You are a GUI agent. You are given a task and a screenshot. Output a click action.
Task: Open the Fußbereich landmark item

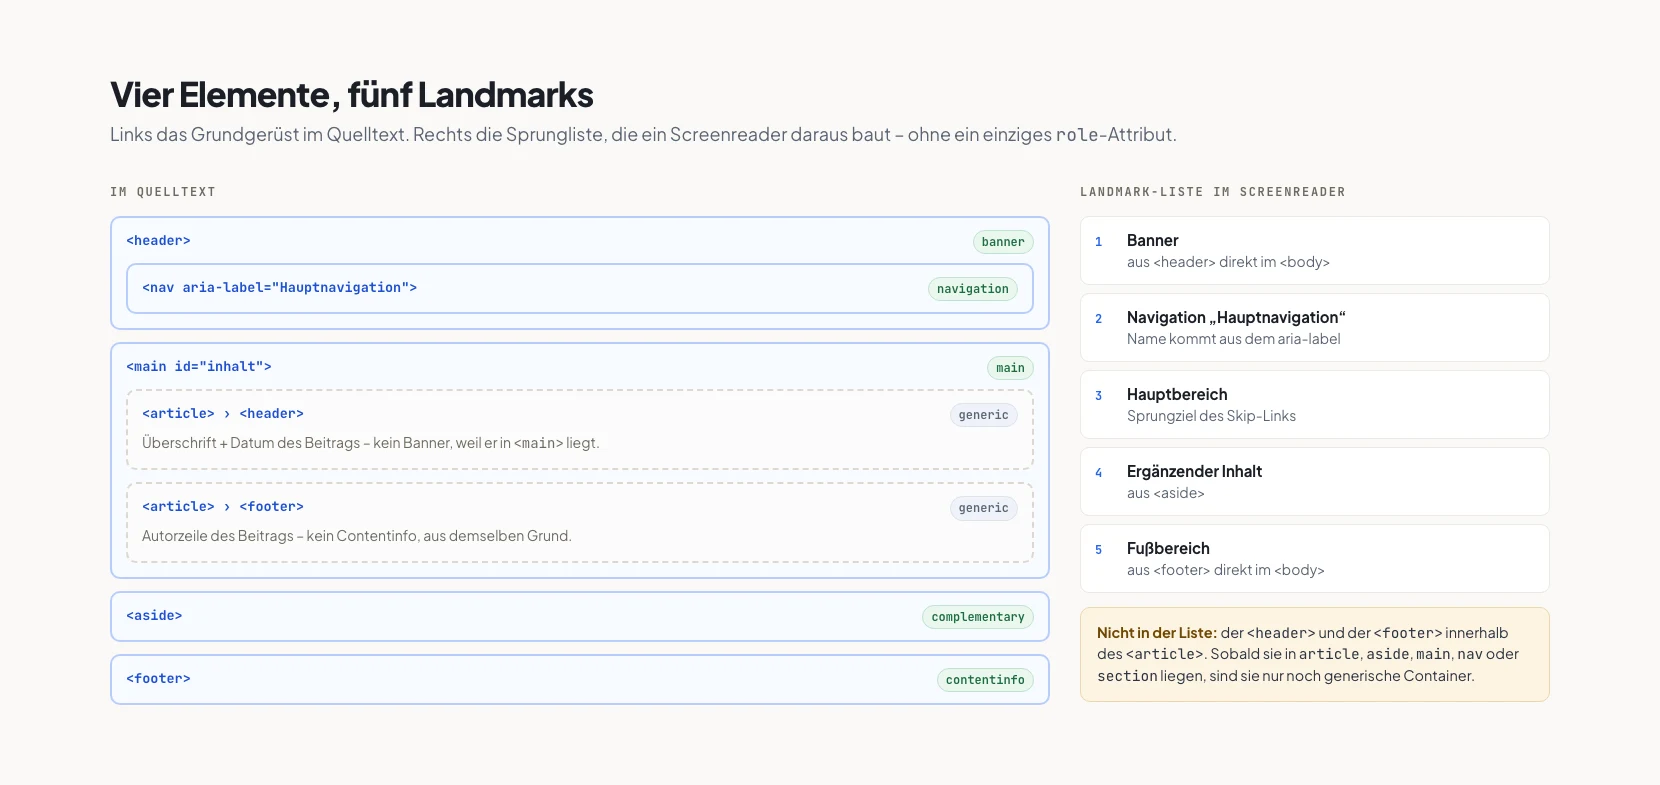[1315, 559]
